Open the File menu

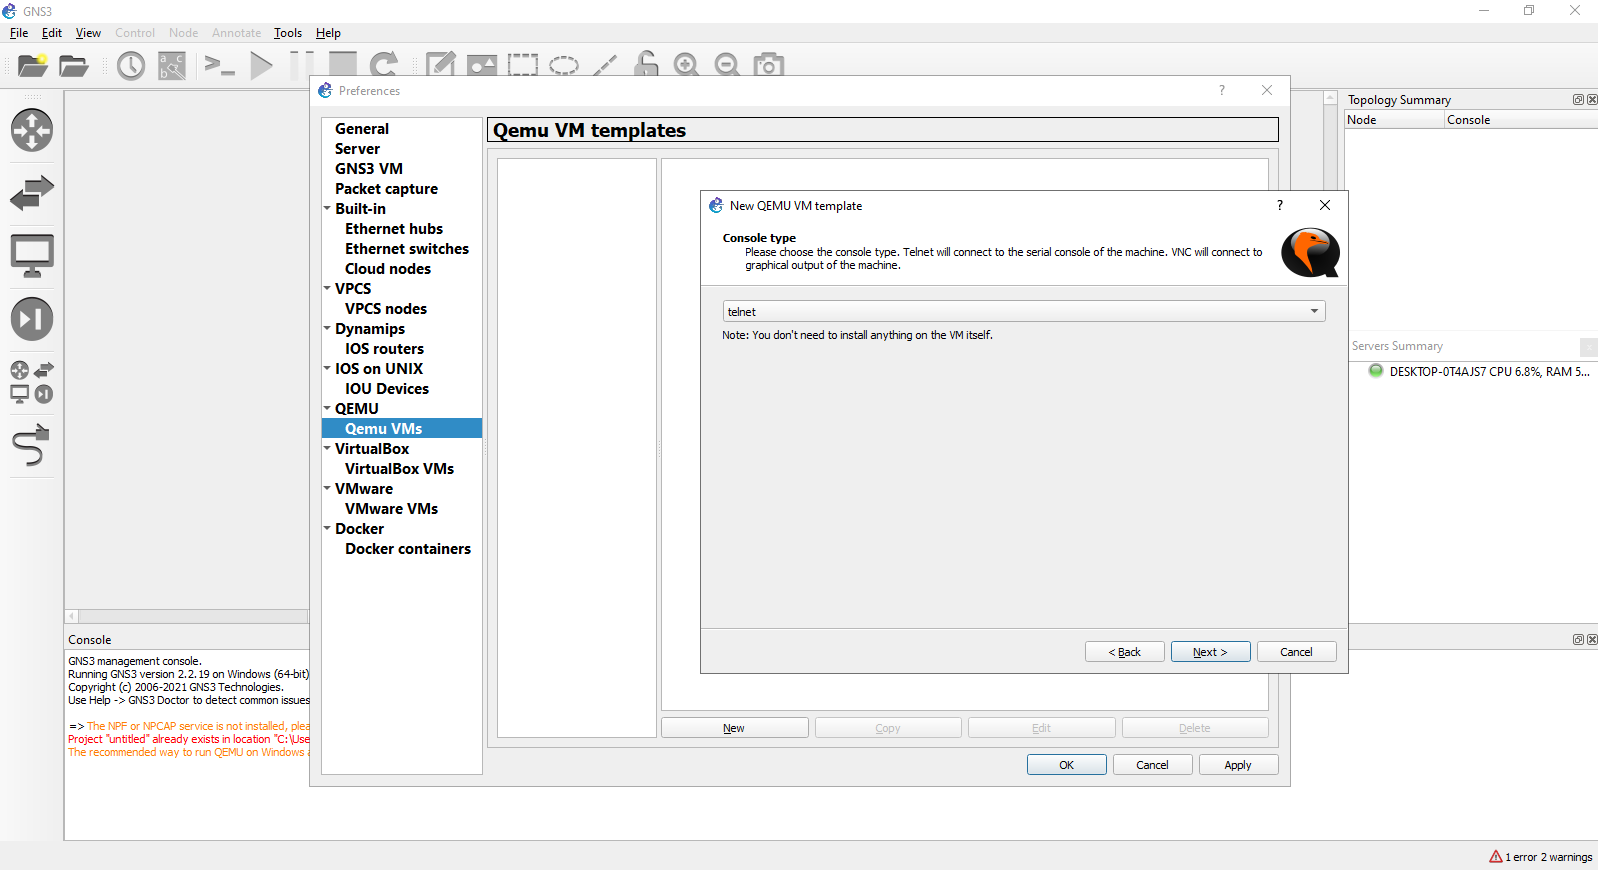click(19, 33)
